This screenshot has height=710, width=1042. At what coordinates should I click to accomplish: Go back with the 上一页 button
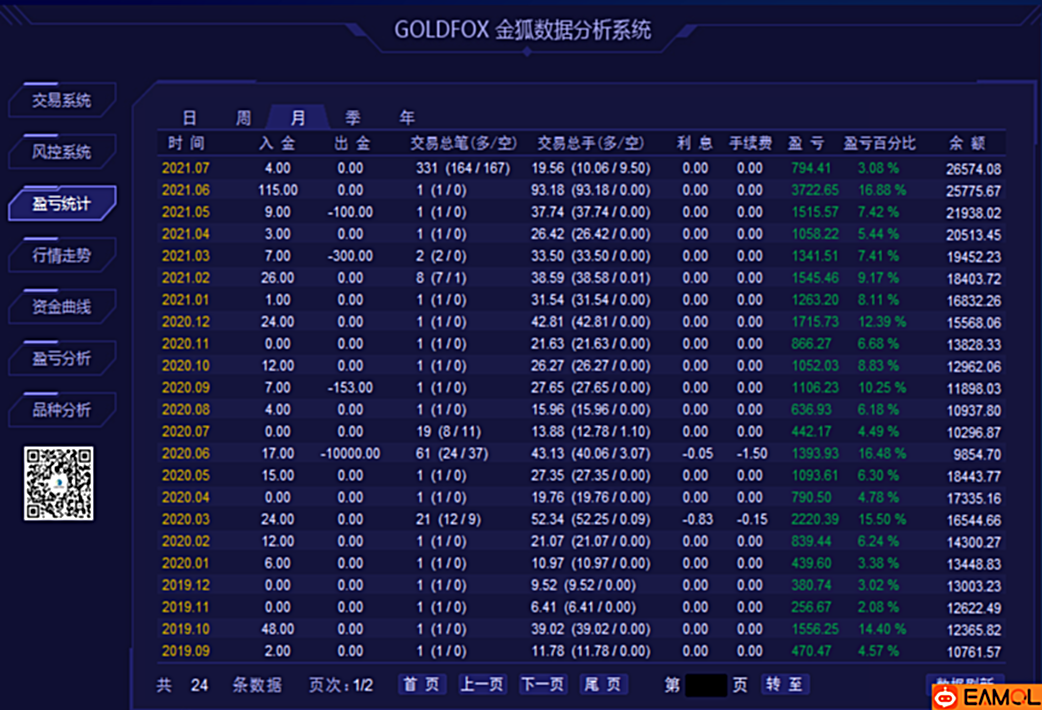point(482,685)
